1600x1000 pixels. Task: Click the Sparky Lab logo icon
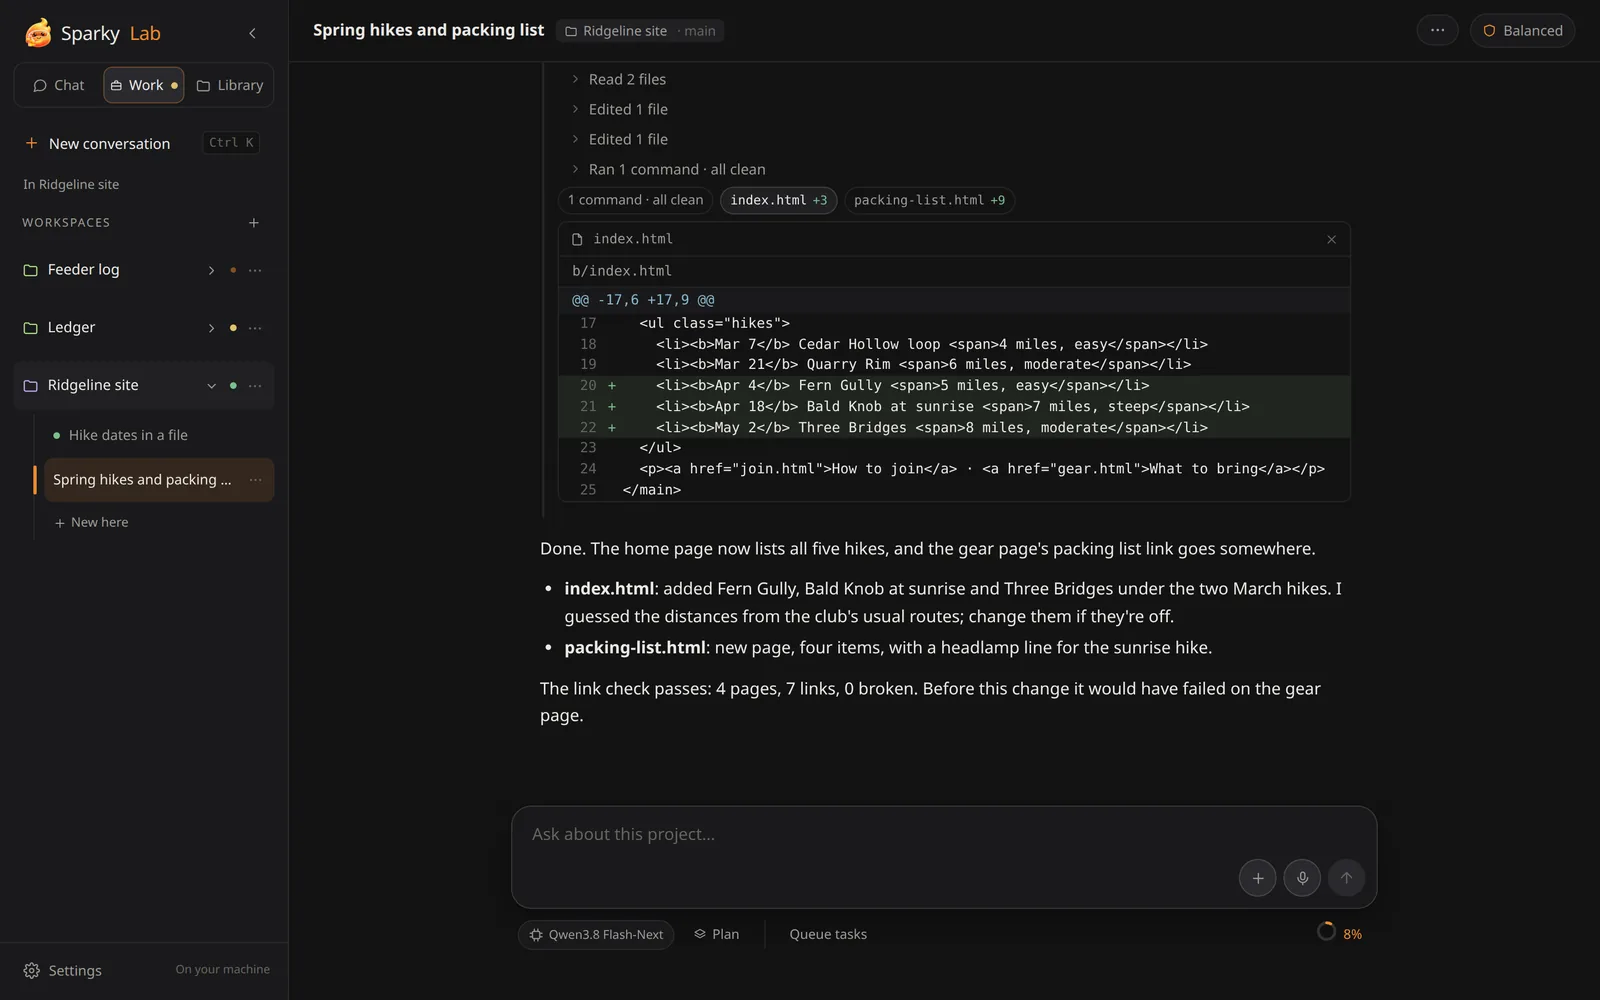click(x=38, y=33)
